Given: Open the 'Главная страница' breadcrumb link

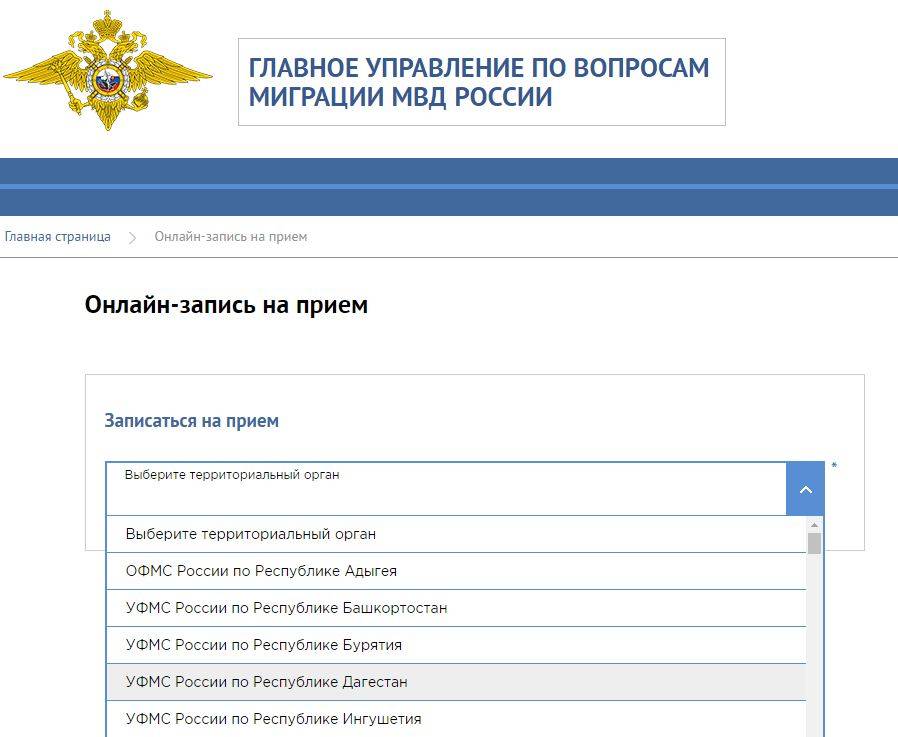Looking at the screenshot, I should click(x=57, y=237).
